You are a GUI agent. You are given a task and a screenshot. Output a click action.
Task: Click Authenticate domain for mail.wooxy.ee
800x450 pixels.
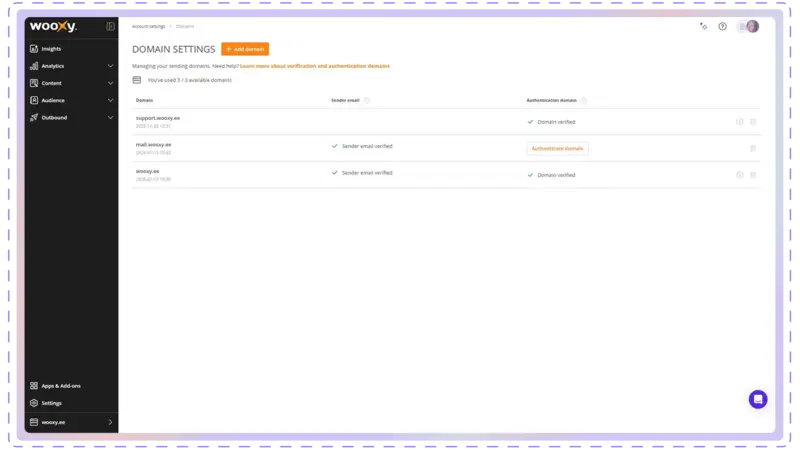click(557, 148)
